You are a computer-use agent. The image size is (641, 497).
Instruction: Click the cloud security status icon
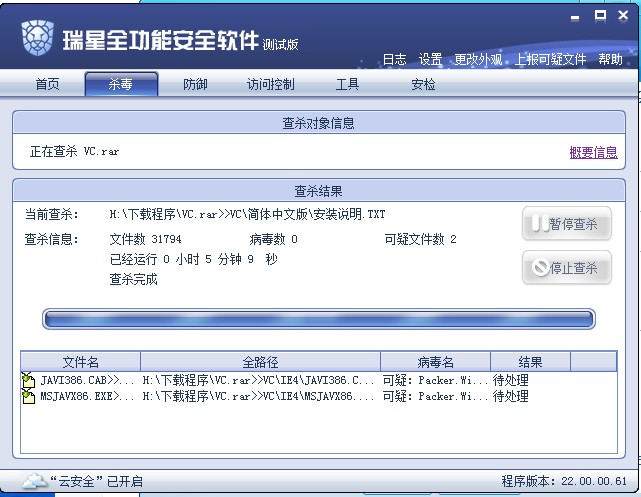click(x=35, y=481)
